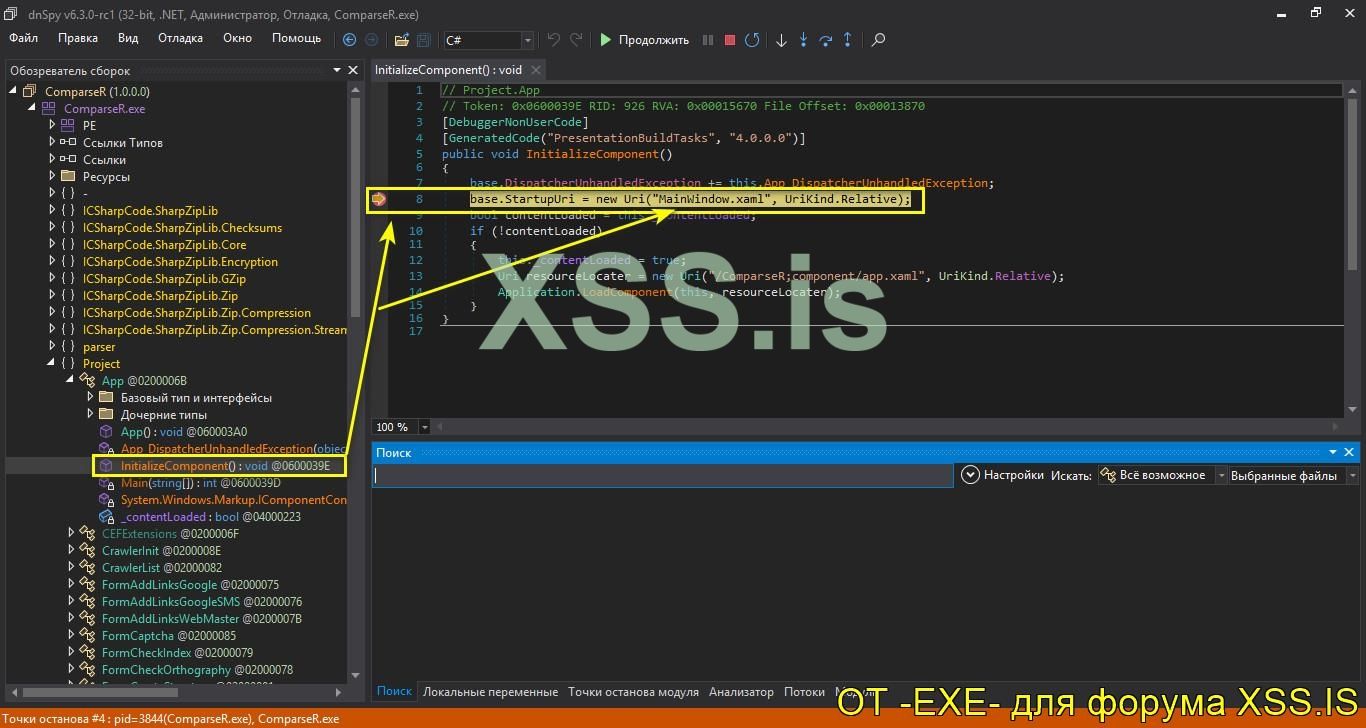Screen dimensions: 1366x728
Task: Click the Restart debugging icon
Action: (x=752, y=40)
